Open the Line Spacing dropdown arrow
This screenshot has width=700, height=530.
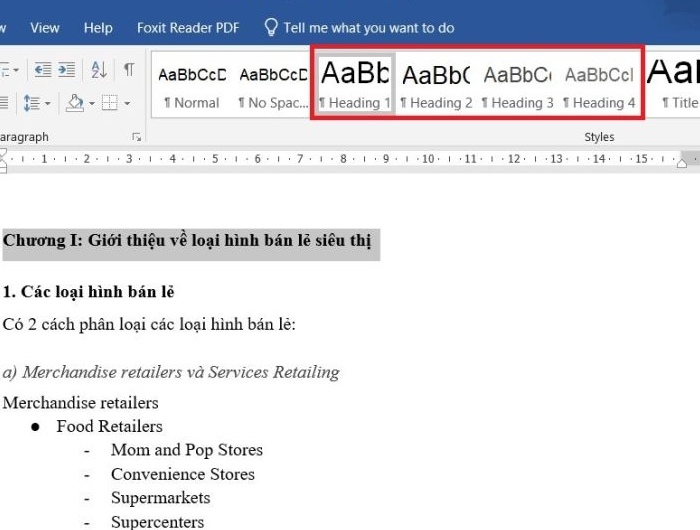[x=46, y=103]
